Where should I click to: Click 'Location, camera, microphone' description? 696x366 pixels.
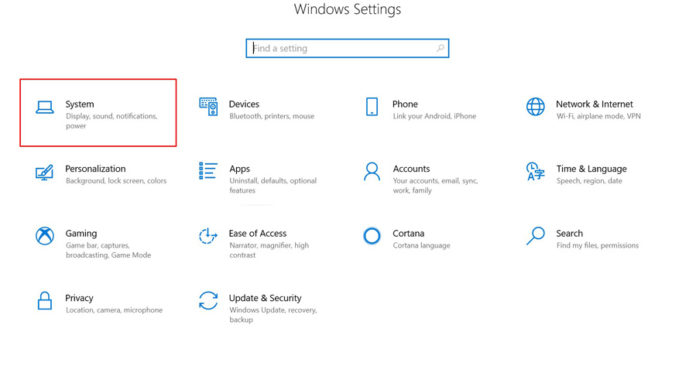(x=114, y=310)
